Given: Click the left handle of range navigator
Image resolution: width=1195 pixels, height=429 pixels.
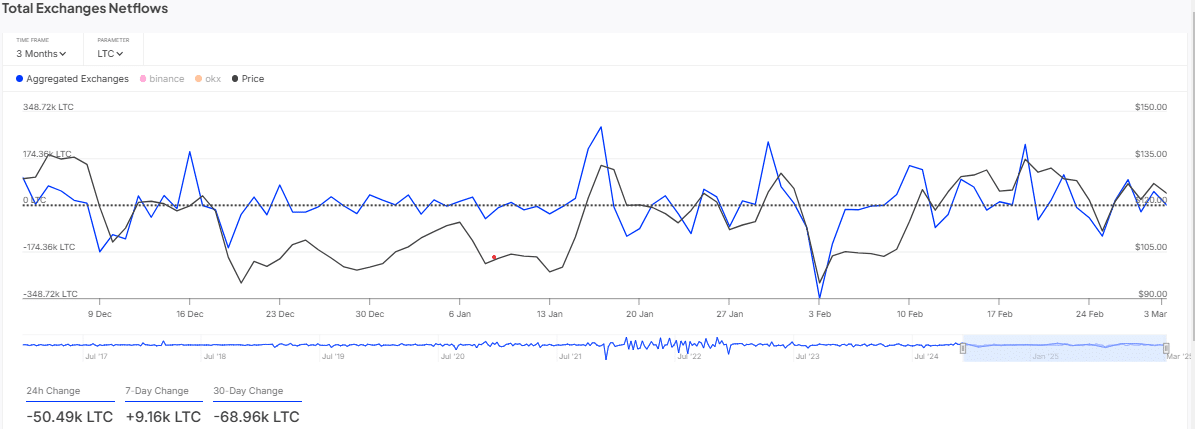Looking at the screenshot, I should [x=963, y=346].
